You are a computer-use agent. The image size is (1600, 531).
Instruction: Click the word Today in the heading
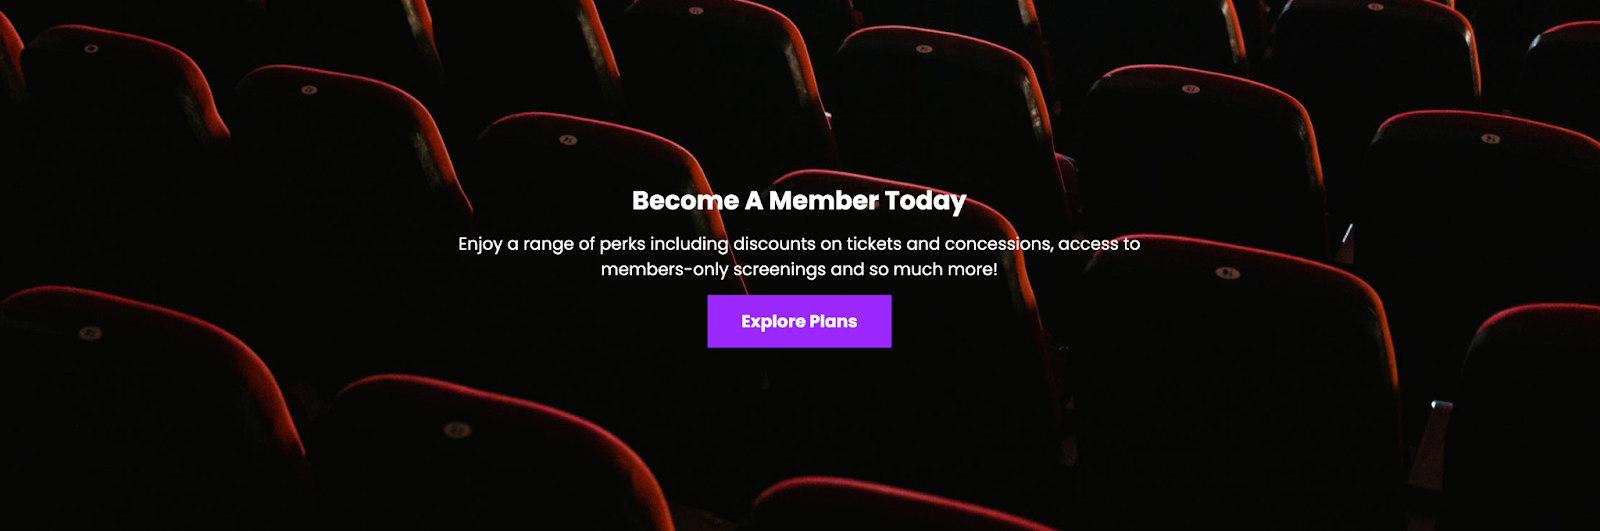click(x=926, y=202)
